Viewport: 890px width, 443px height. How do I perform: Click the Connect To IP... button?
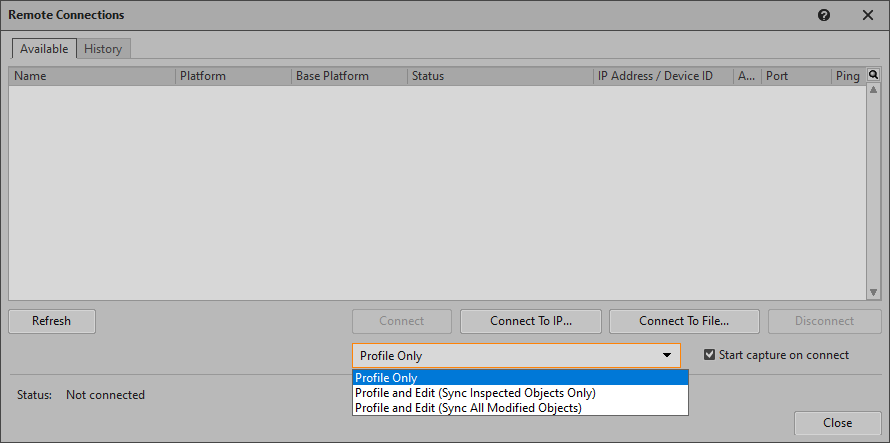530,321
